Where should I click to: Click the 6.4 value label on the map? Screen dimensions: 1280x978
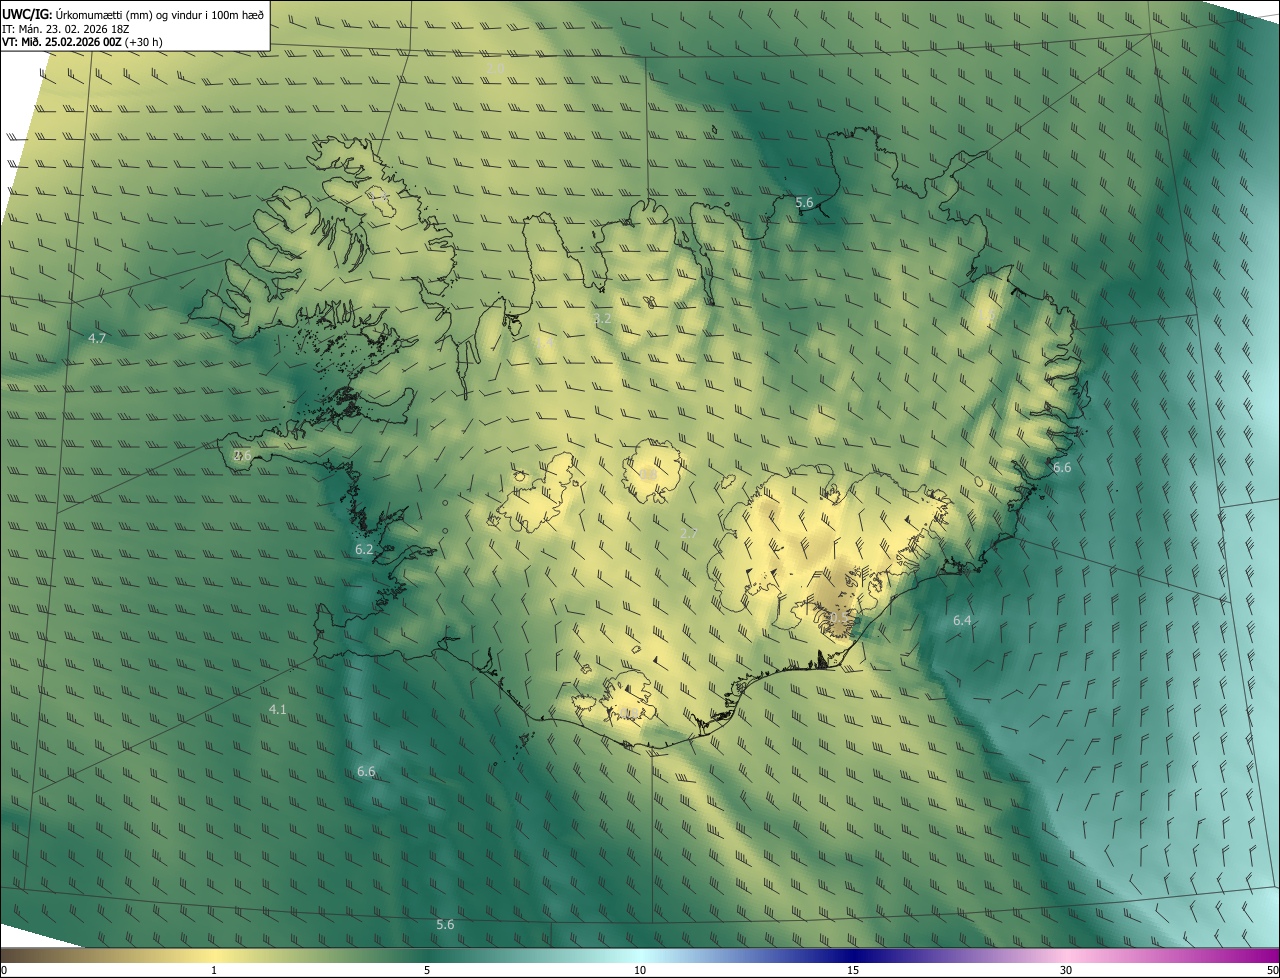click(x=962, y=621)
